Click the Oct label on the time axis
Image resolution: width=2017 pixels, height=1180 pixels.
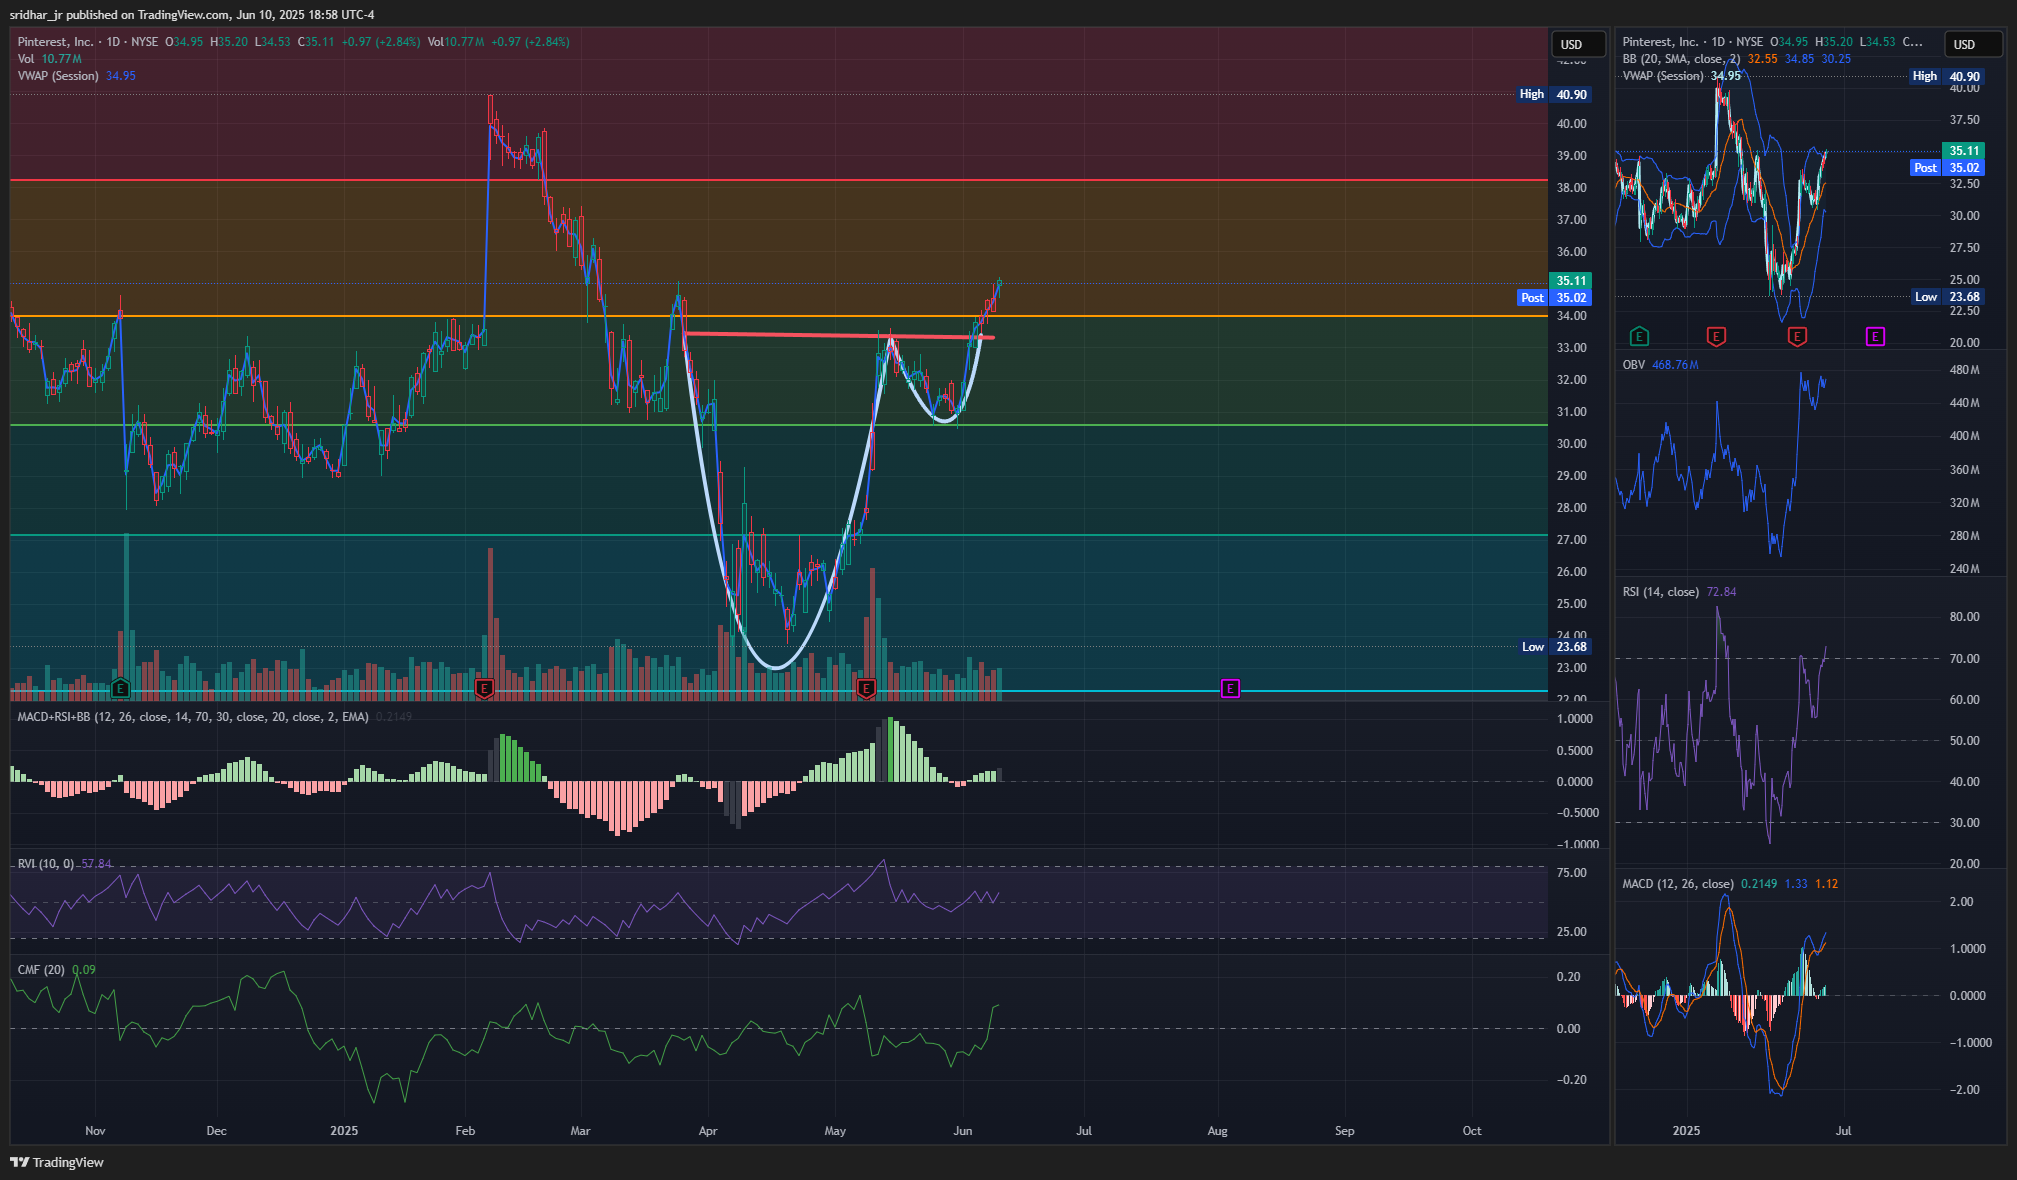tap(1472, 1131)
